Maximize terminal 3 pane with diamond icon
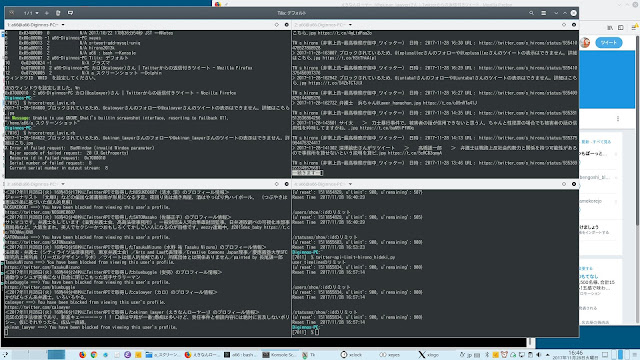This screenshot has height=360, width=640. pyautogui.click(x=277, y=184)
